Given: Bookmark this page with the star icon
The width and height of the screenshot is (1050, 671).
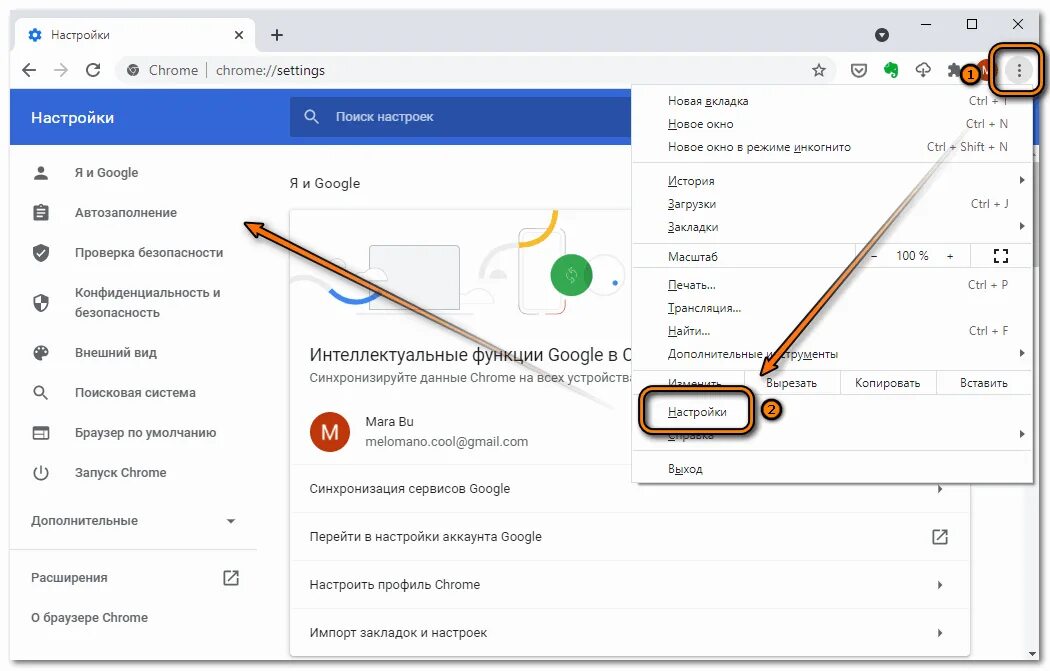Looking at the screenshot, I should click(818, 70).
